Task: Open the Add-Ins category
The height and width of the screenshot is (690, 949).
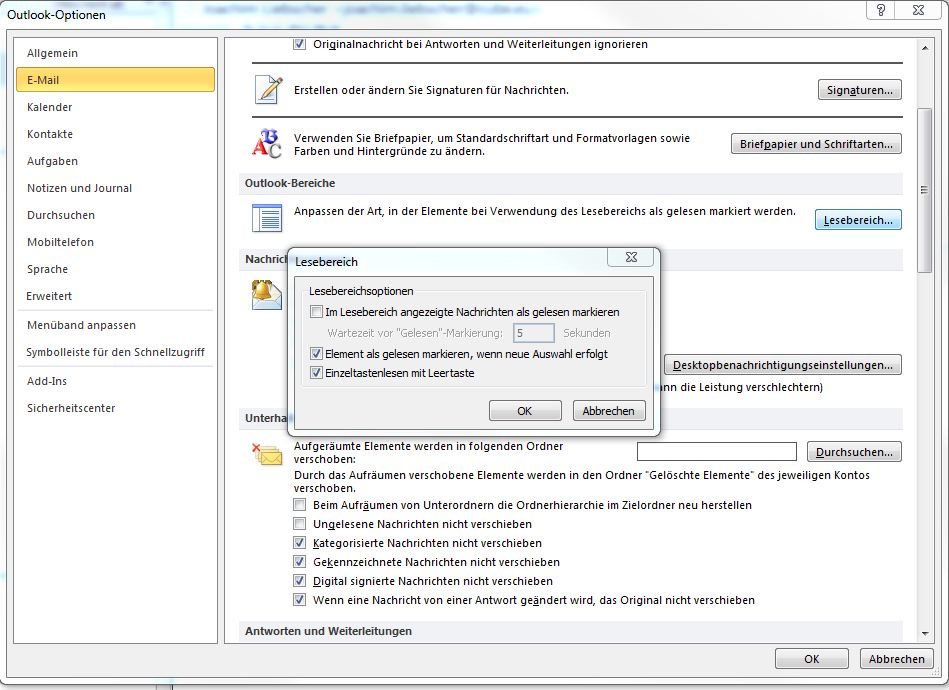Action: click(x=116, y=381)
